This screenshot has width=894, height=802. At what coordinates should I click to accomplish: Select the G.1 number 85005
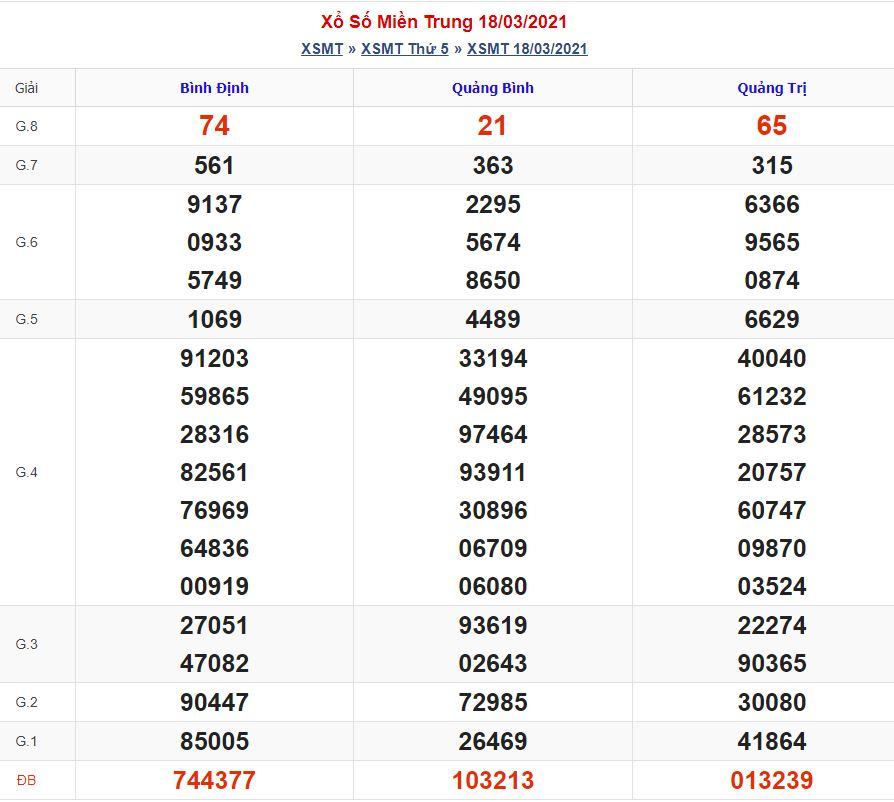214,741
